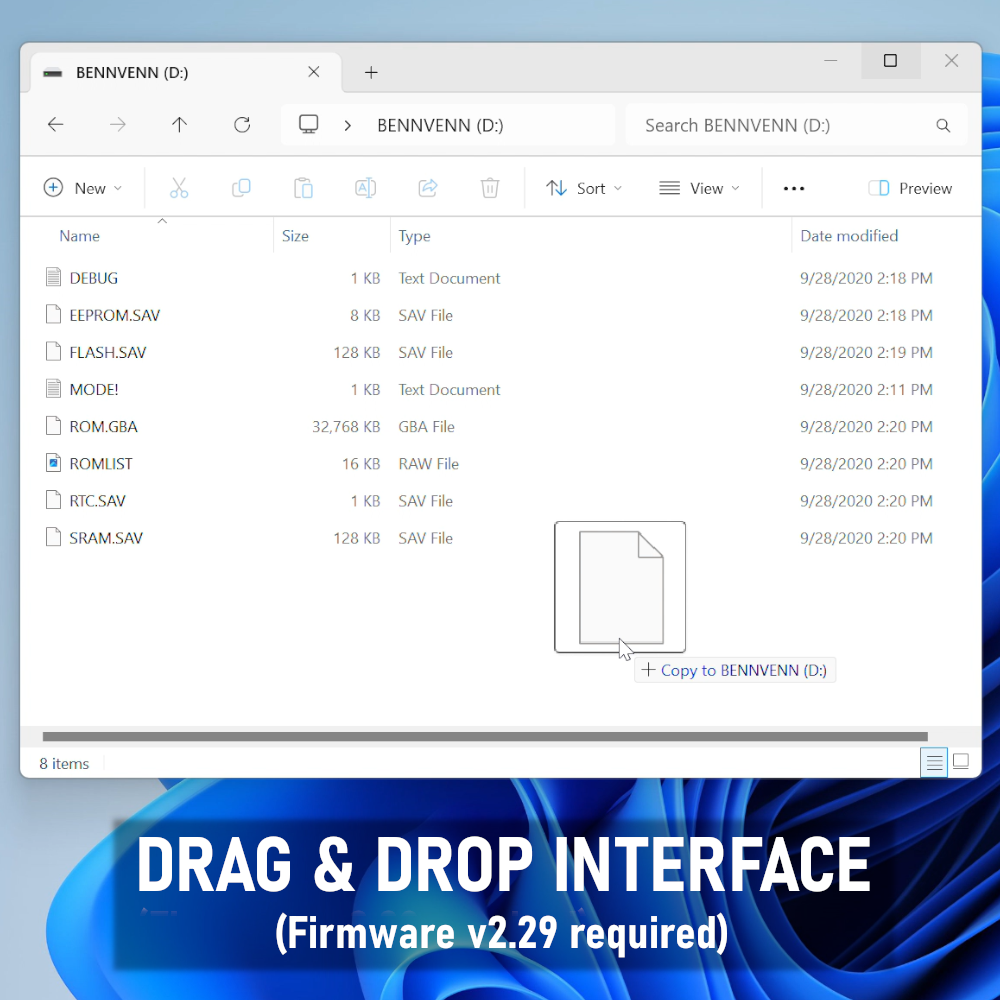The height and width of the screenshot is (1000, 1000).
Task: Expand the Sort dropdown
Action: 584,188
